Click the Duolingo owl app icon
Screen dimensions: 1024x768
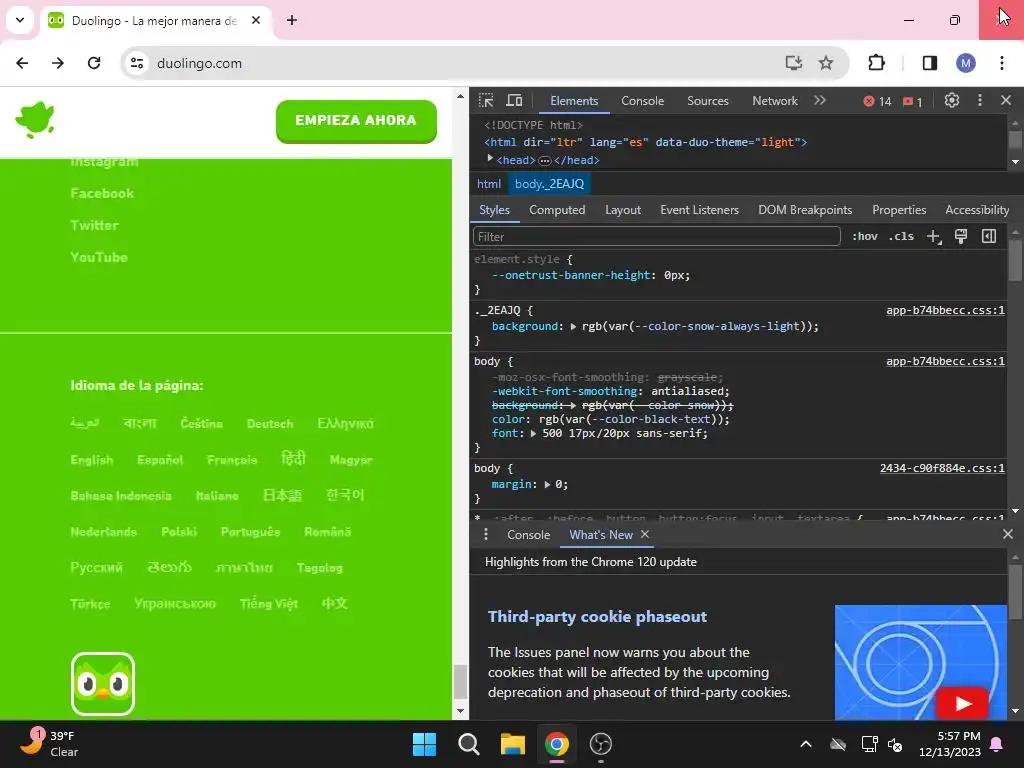click(x=103, y=684)
